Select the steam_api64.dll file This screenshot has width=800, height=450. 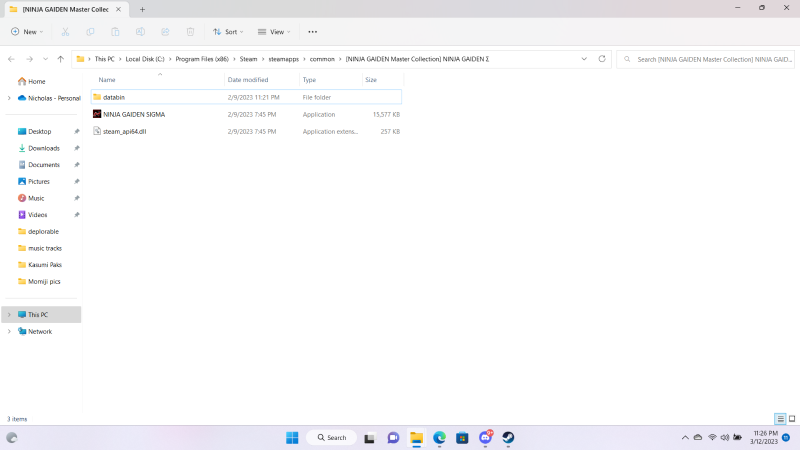pyautogui.click(x=246, y=132)
